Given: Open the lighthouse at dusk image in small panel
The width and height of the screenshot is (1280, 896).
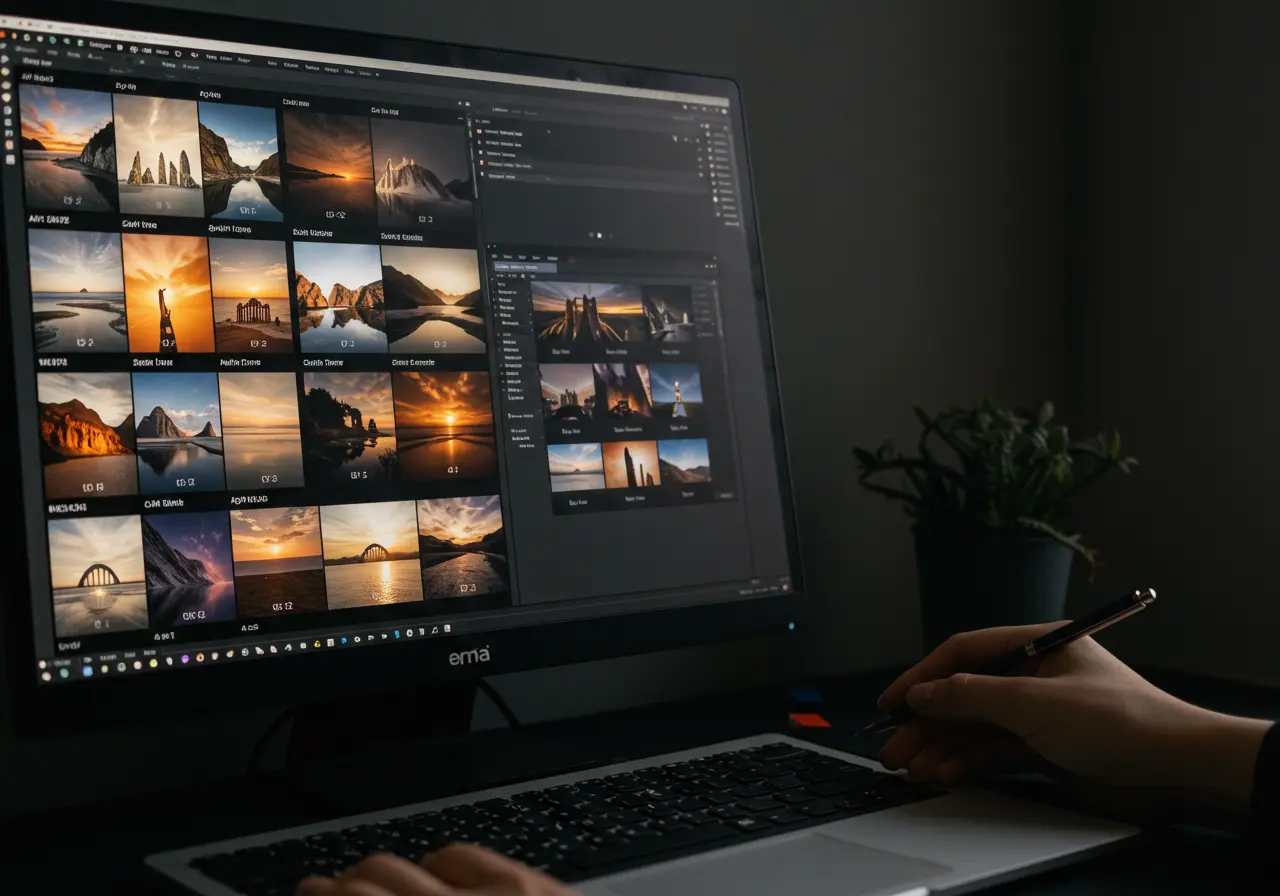Looking at the screenshot, I should pos(676,390).
